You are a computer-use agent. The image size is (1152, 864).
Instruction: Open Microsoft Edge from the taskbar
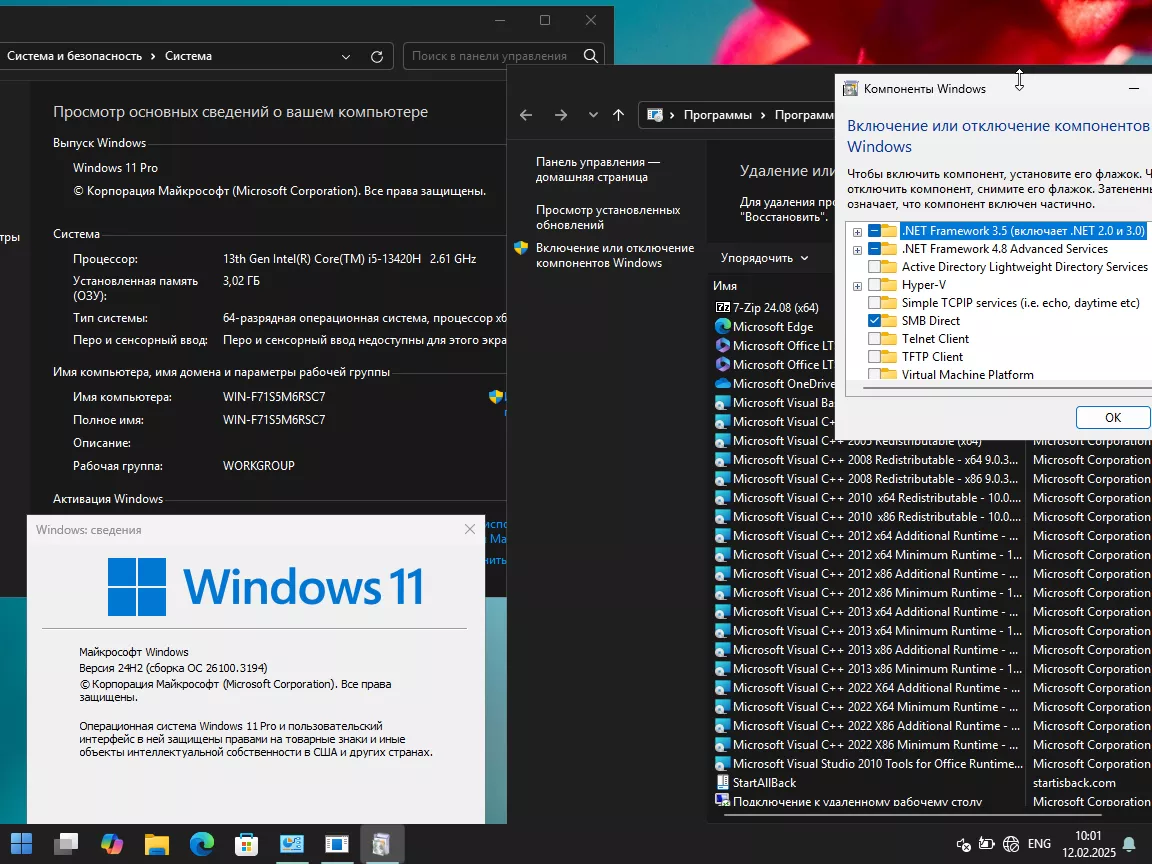coord(202,844)
